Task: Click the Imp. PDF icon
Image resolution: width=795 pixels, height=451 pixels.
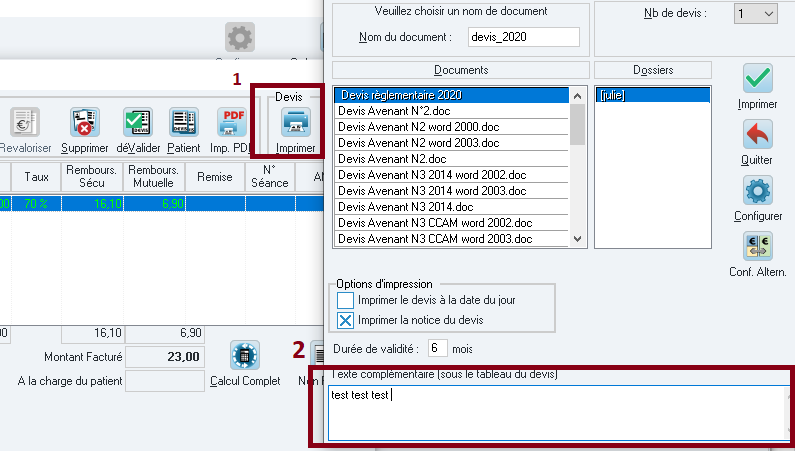Action: click(233, 122)
